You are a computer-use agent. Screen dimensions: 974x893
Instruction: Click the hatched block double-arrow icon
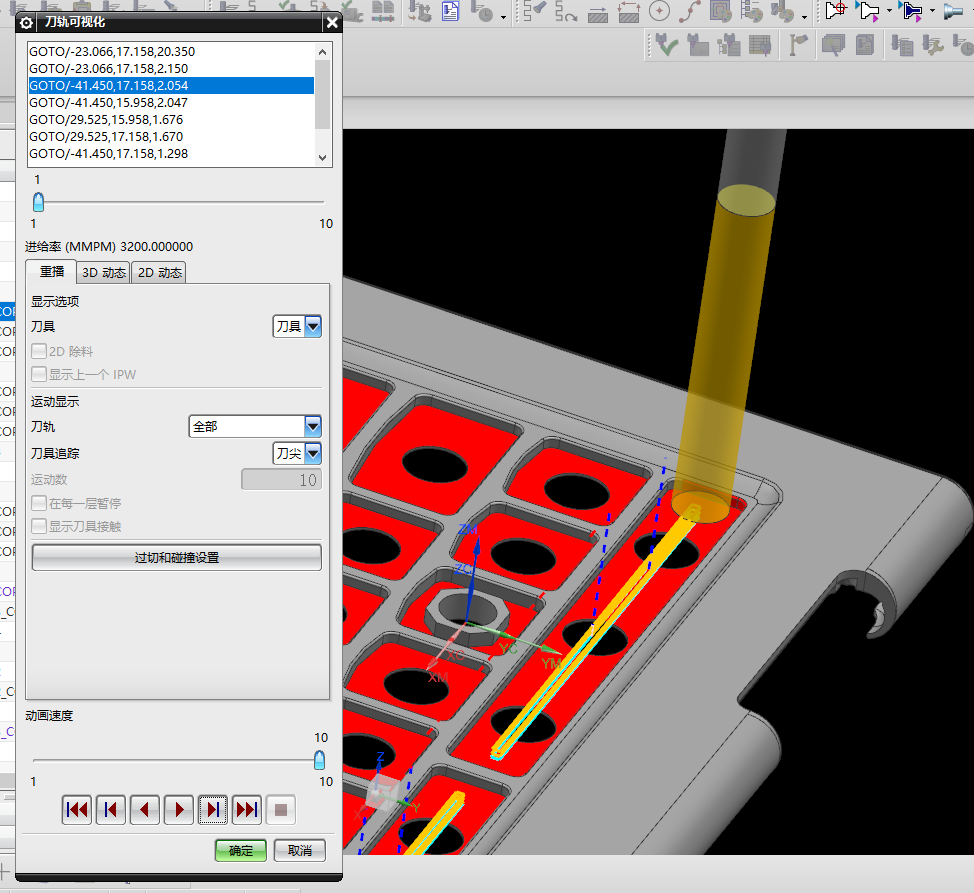[x=629, y=11]
